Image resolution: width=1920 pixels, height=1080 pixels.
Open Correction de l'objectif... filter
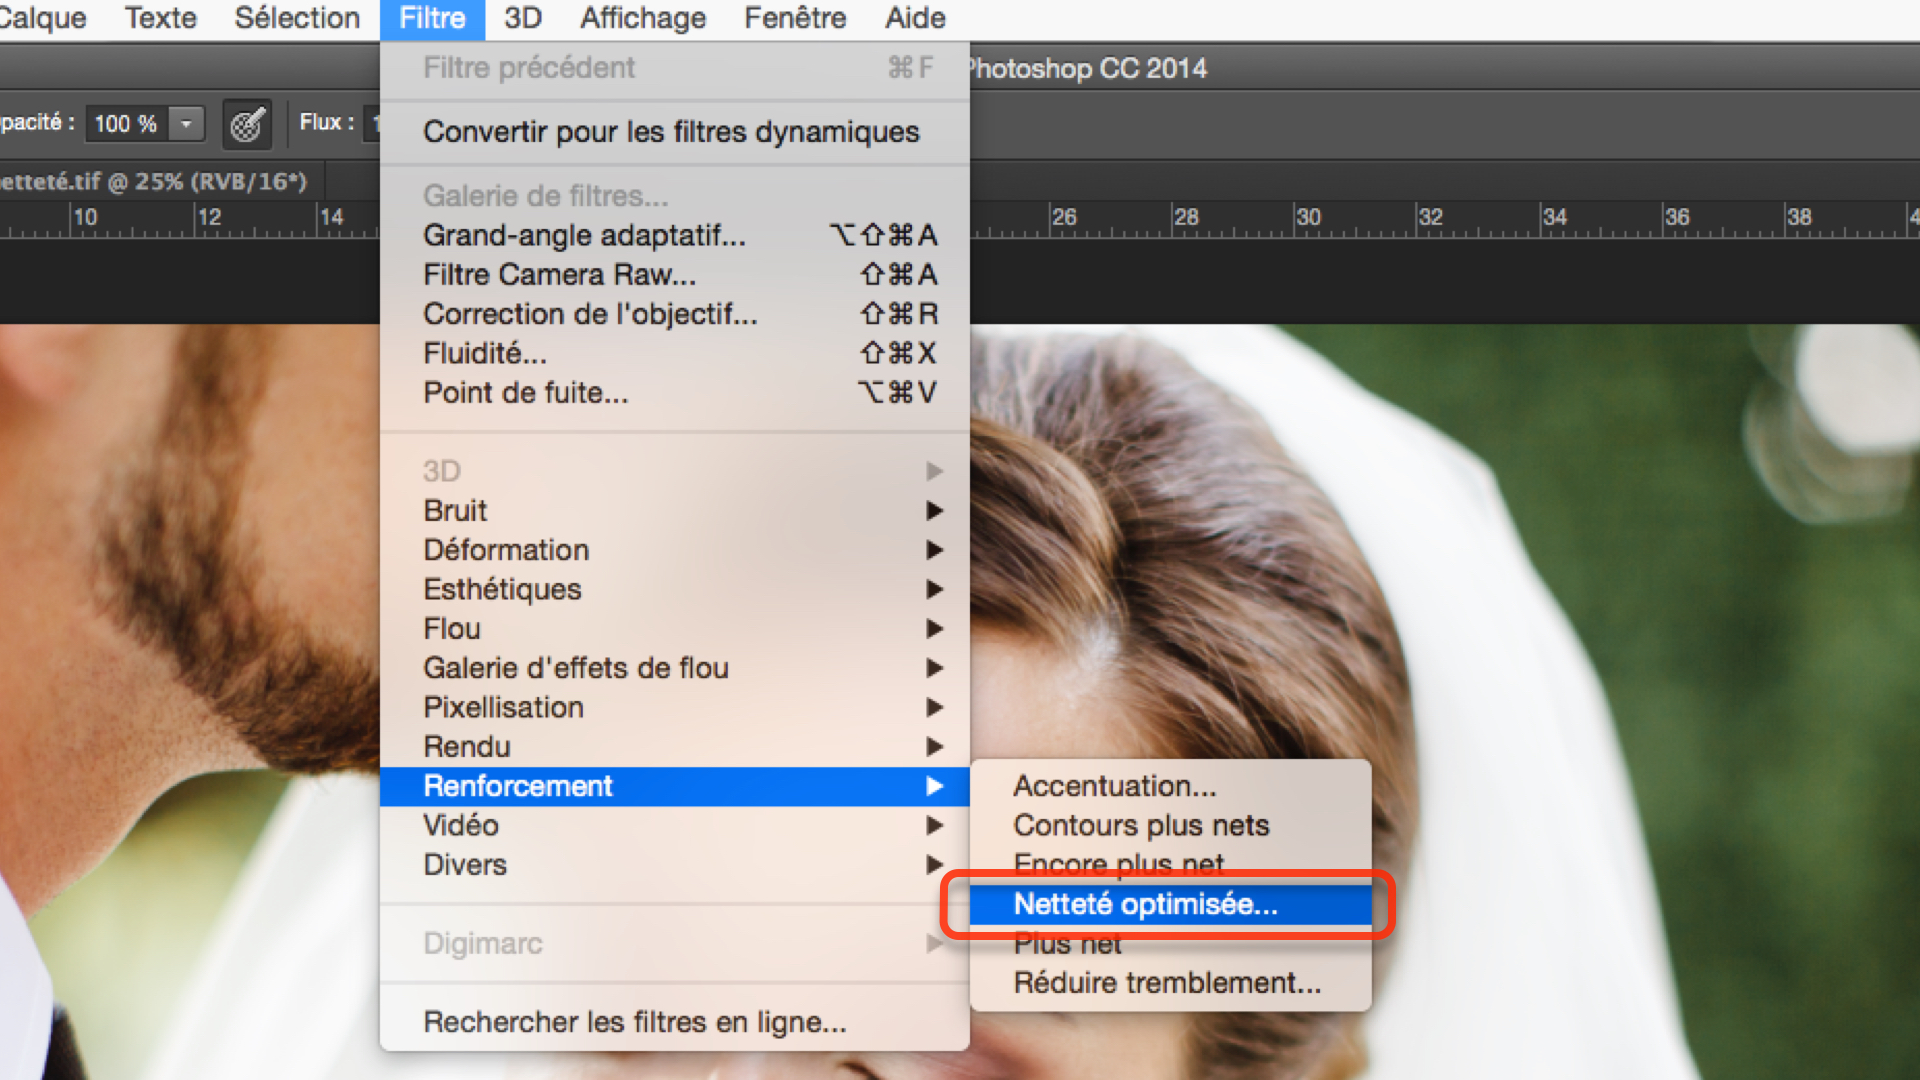point(590,314)
